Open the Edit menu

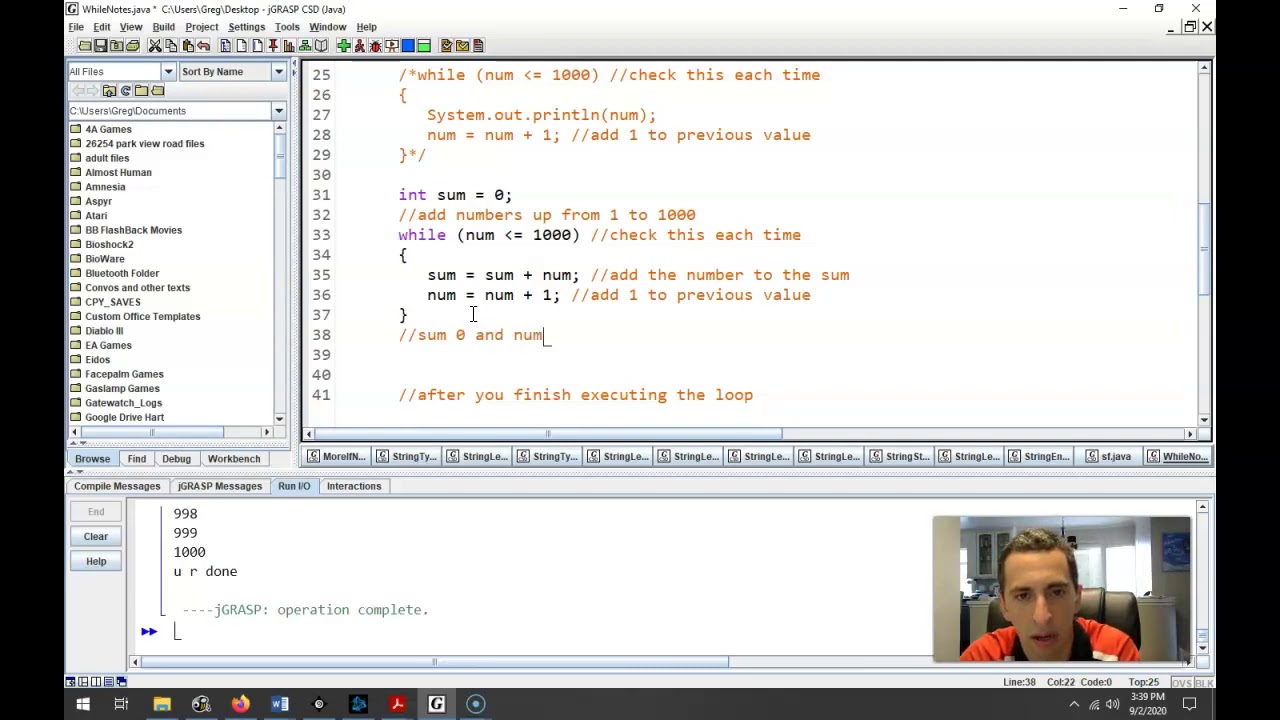(102, 27)
